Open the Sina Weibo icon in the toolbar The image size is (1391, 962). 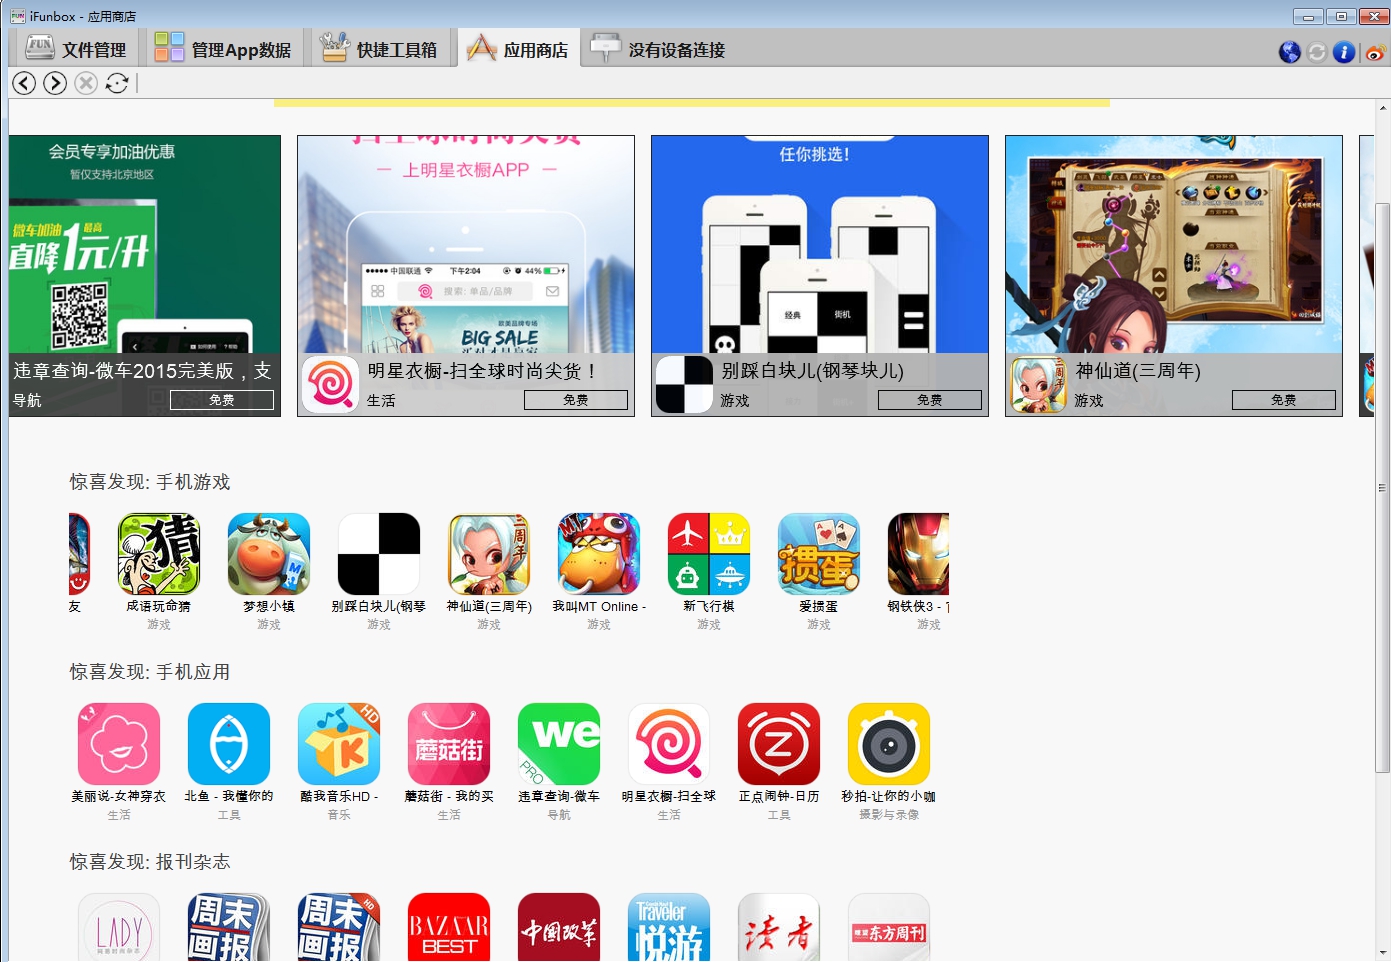coord(1374,52)
